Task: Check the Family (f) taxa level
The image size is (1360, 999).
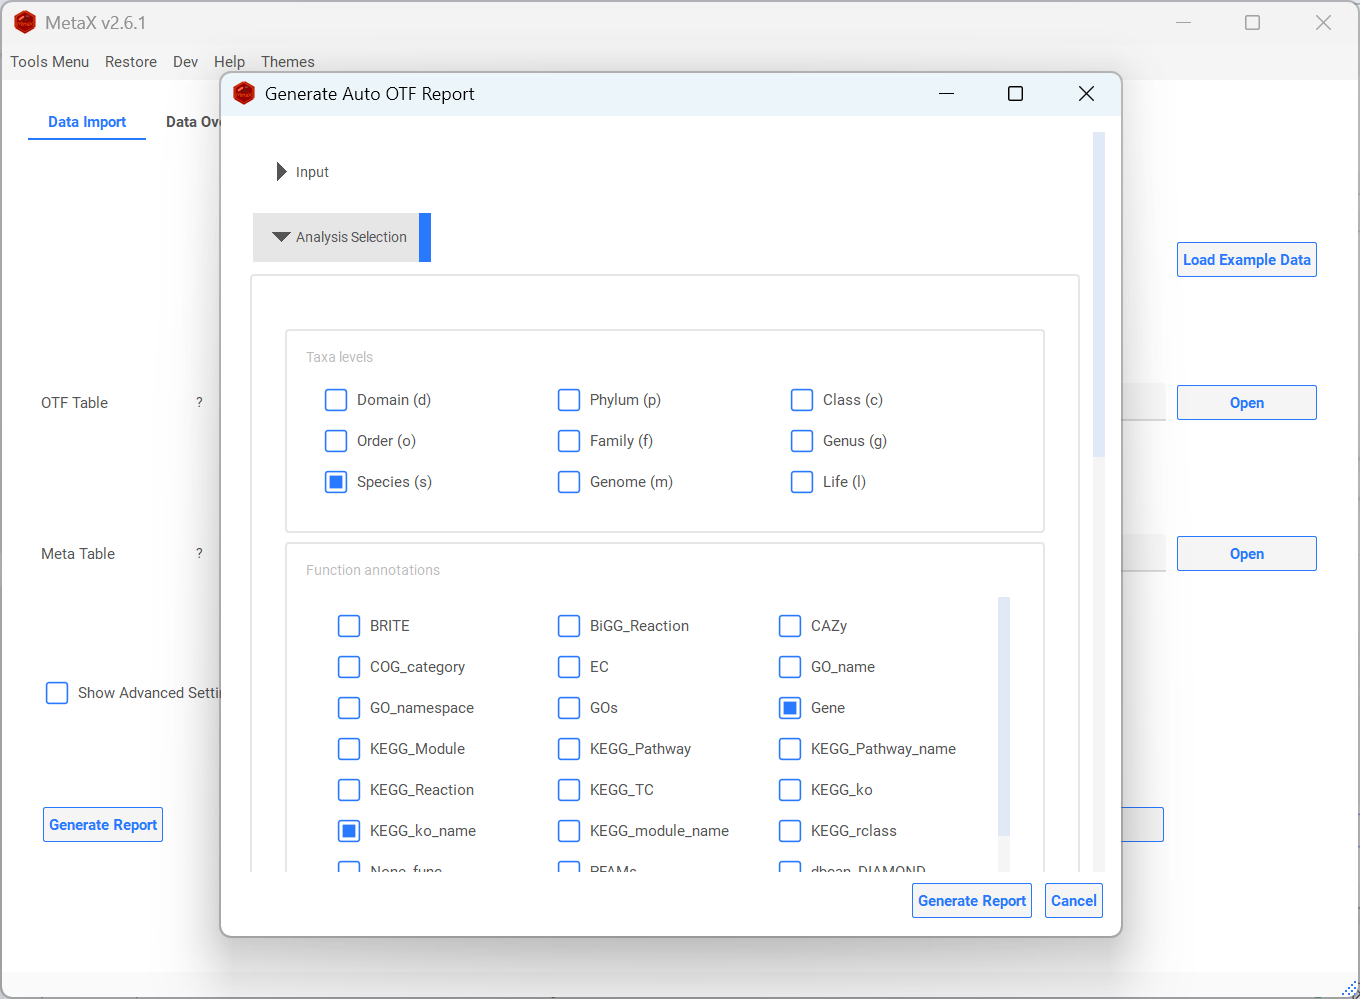Action: coord(569,441)
